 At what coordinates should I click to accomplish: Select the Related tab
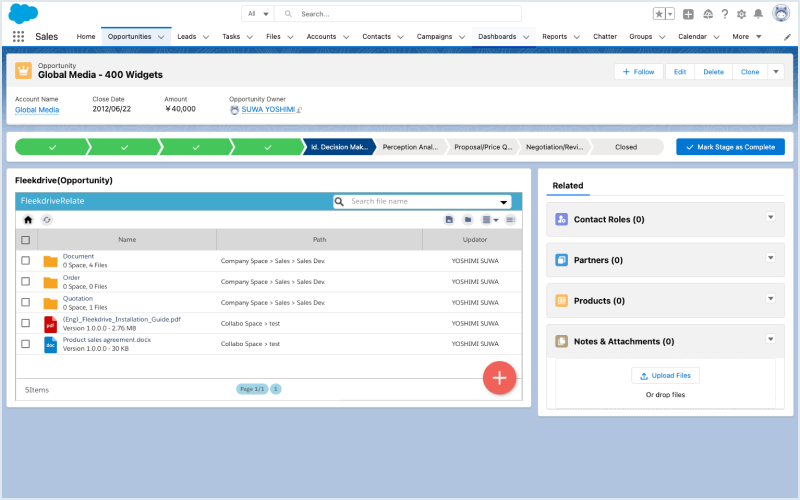(568, 186)
